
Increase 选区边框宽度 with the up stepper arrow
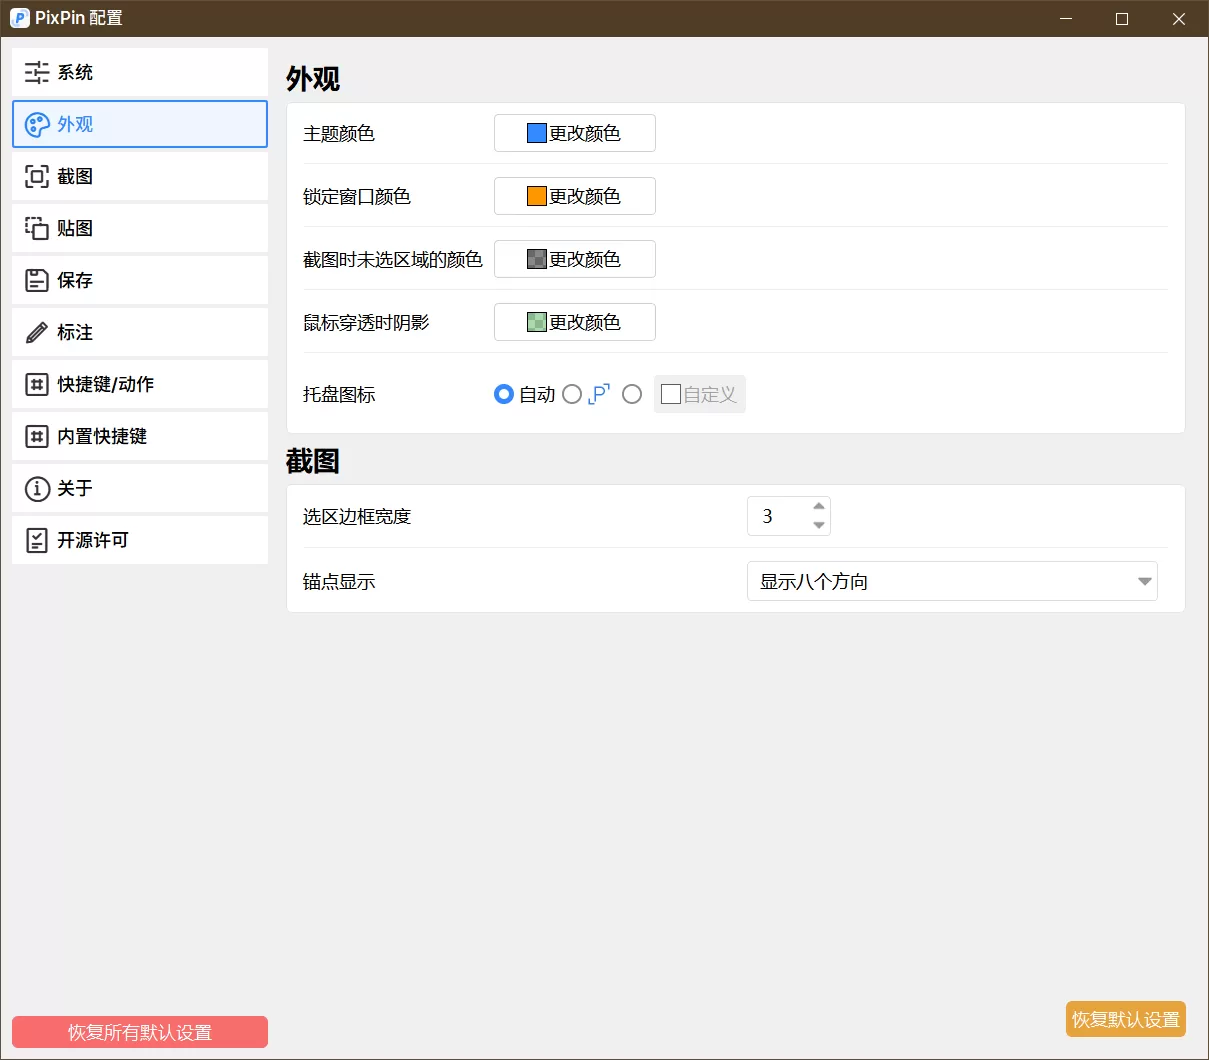coord(818,508)
